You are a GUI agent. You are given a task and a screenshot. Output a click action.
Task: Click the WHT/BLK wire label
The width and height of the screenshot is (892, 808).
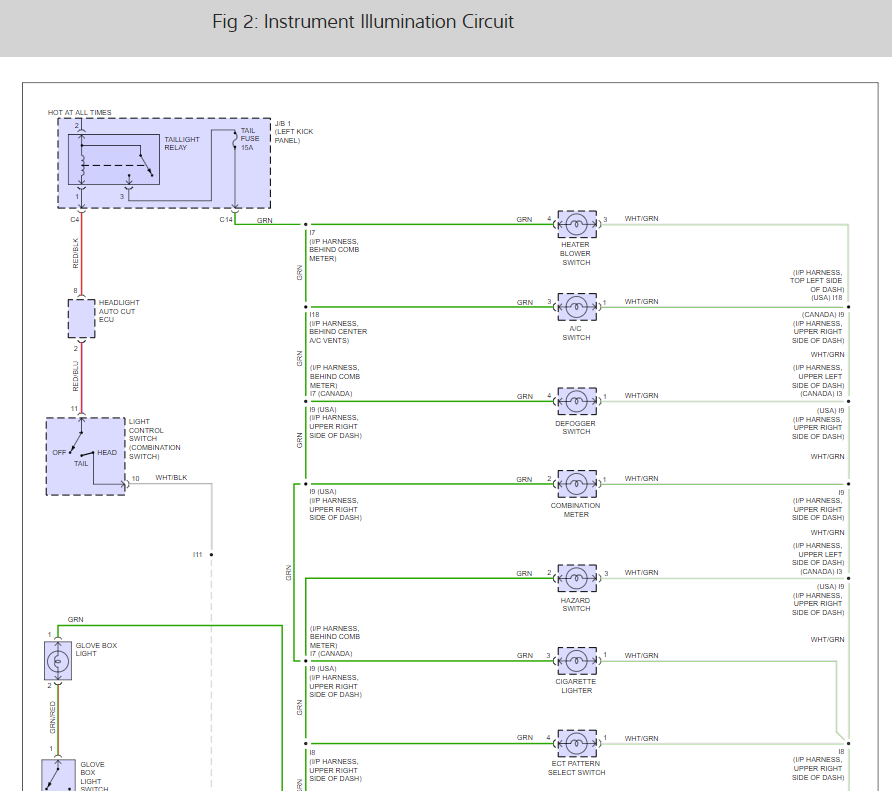coord(173,478)
